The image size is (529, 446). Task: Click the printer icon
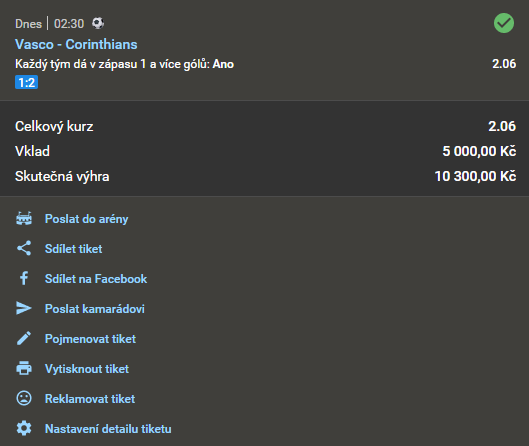click(x=24, y=368)
